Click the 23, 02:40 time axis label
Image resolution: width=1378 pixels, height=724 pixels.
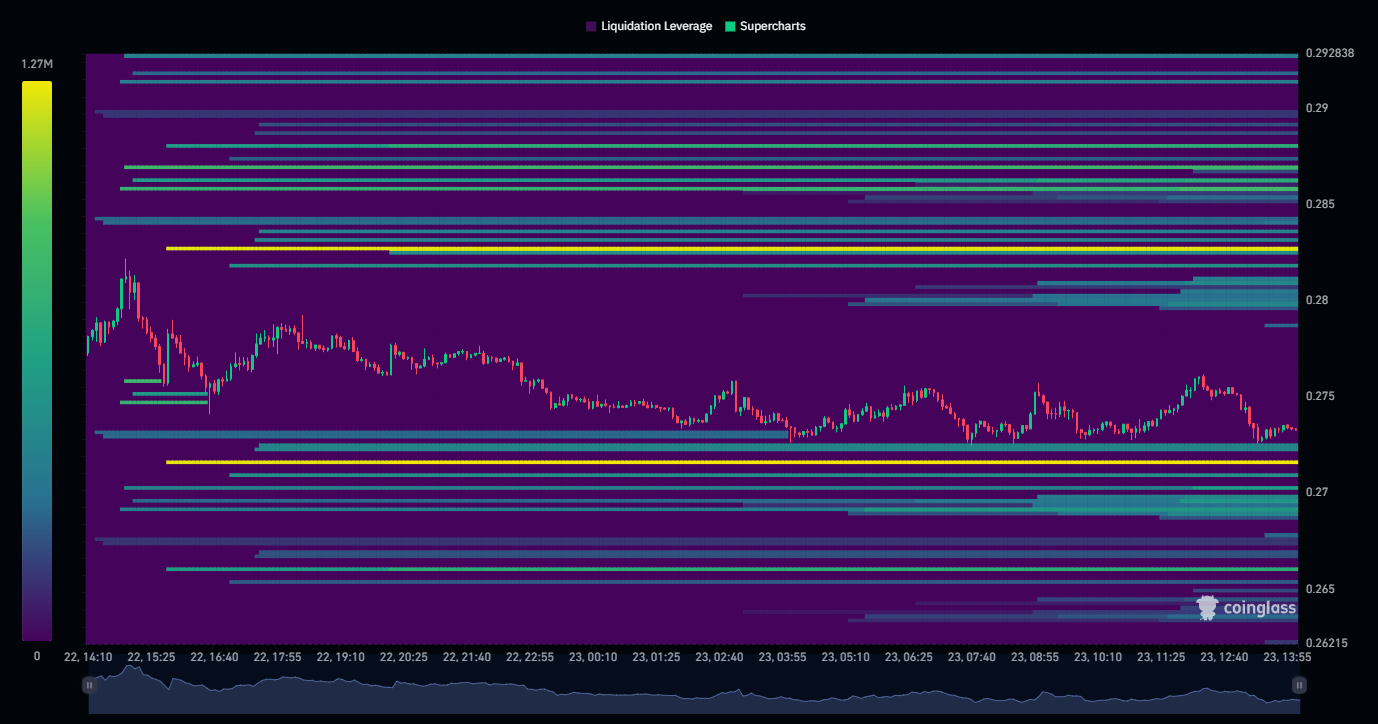point(719,657)
